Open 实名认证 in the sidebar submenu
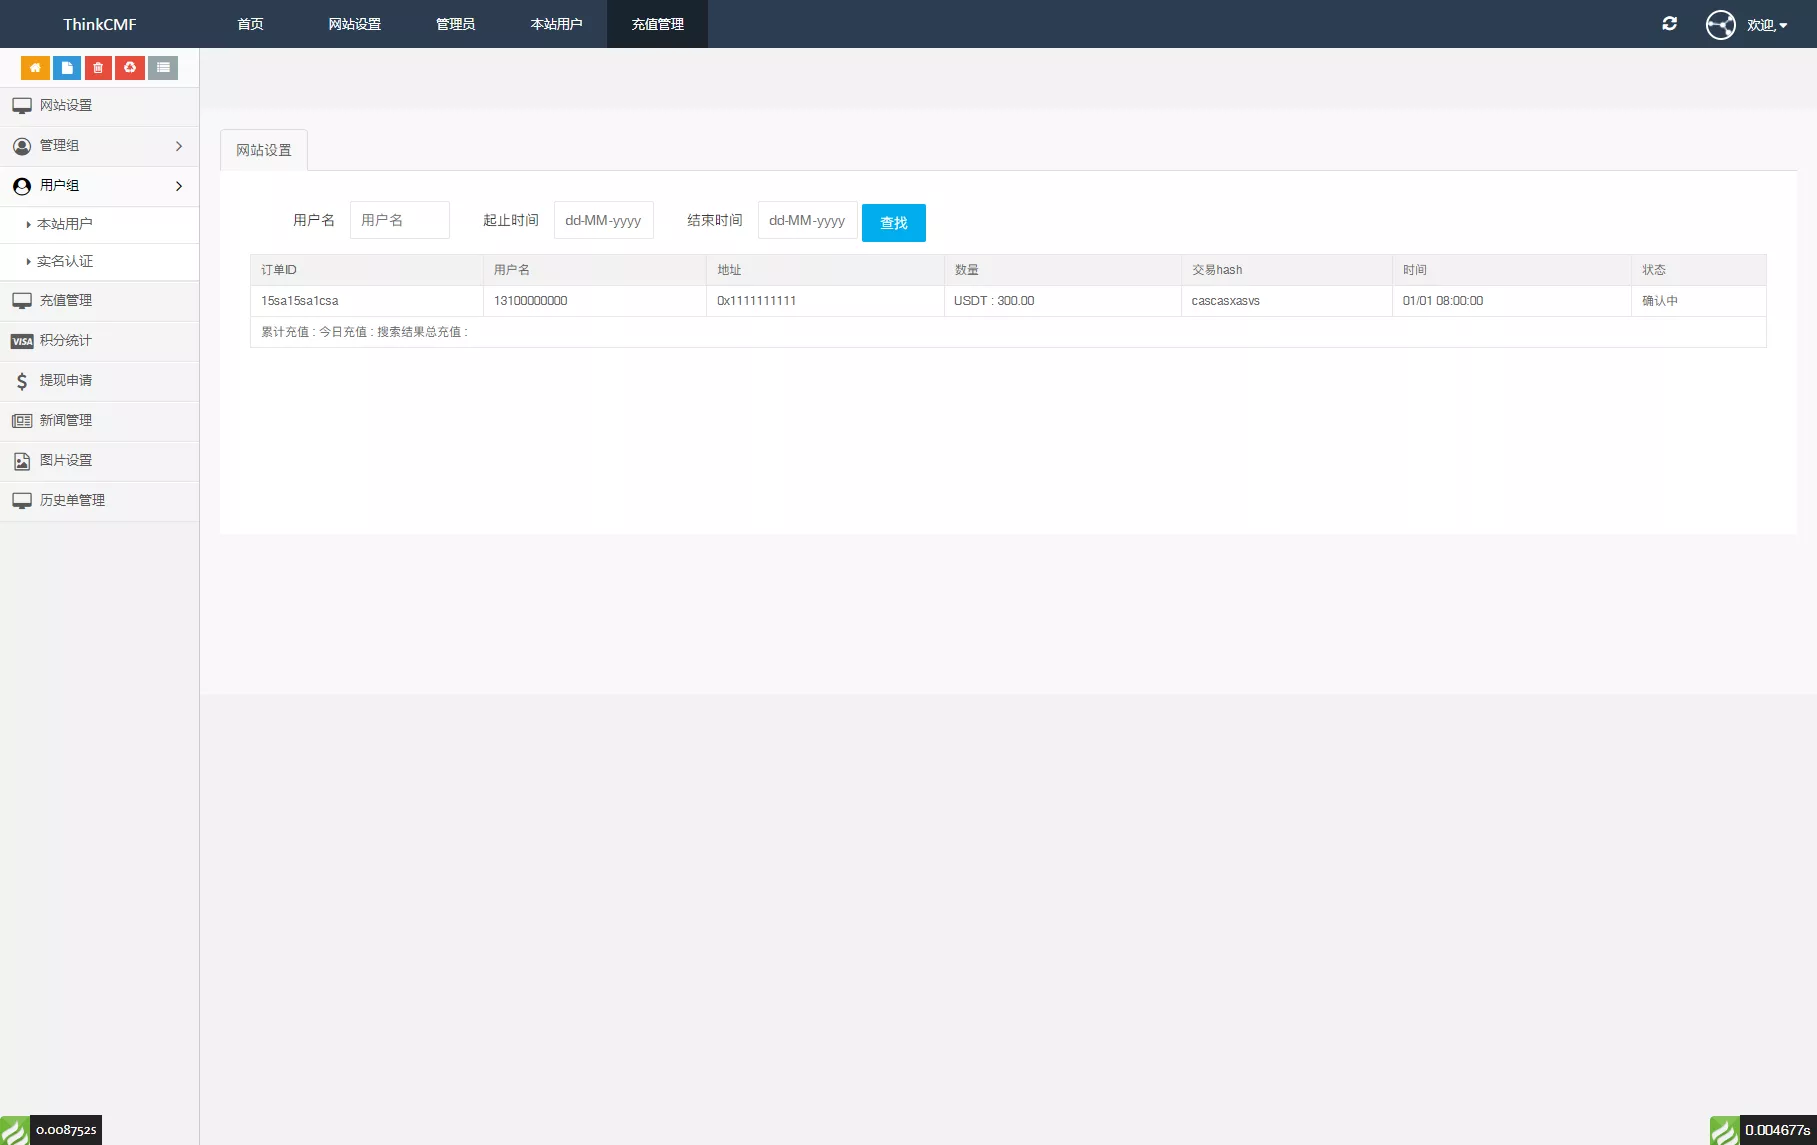The height and width of the screenshot is (1145, 1817). click(x=65, y=262)
